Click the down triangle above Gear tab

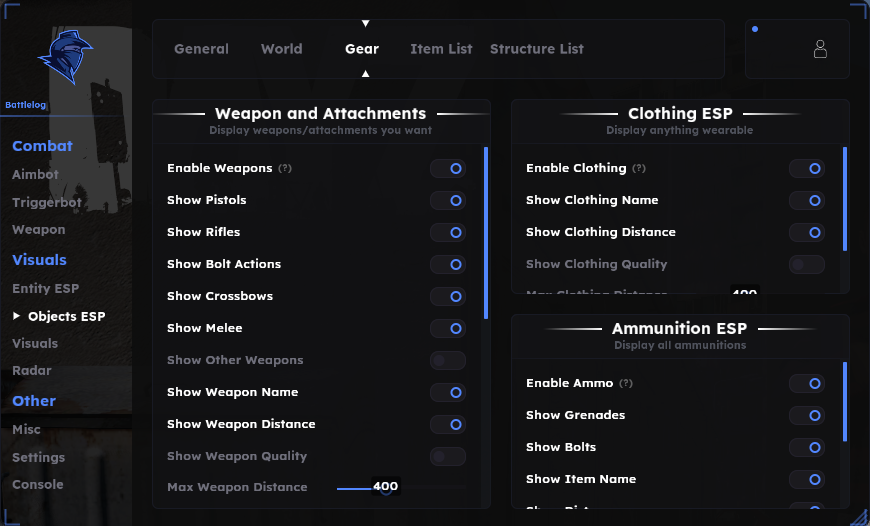[x=365, y=23]
